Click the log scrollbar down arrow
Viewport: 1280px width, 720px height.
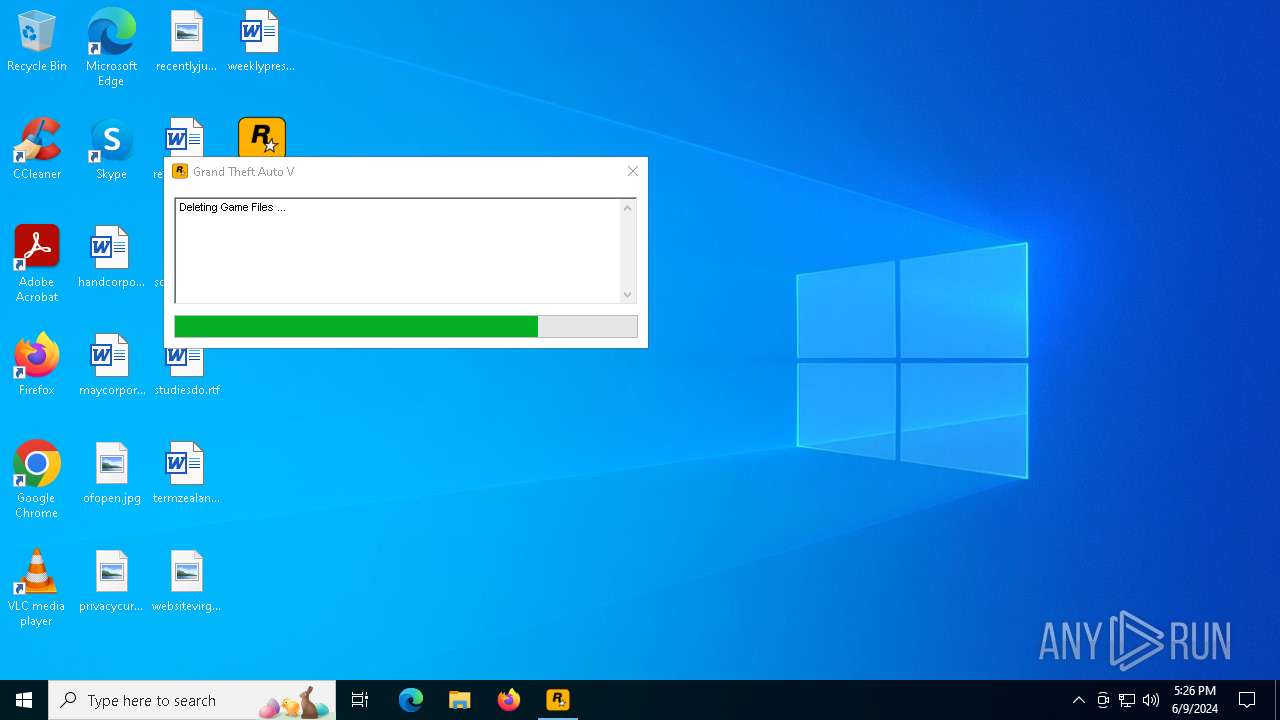coord(628,294)
